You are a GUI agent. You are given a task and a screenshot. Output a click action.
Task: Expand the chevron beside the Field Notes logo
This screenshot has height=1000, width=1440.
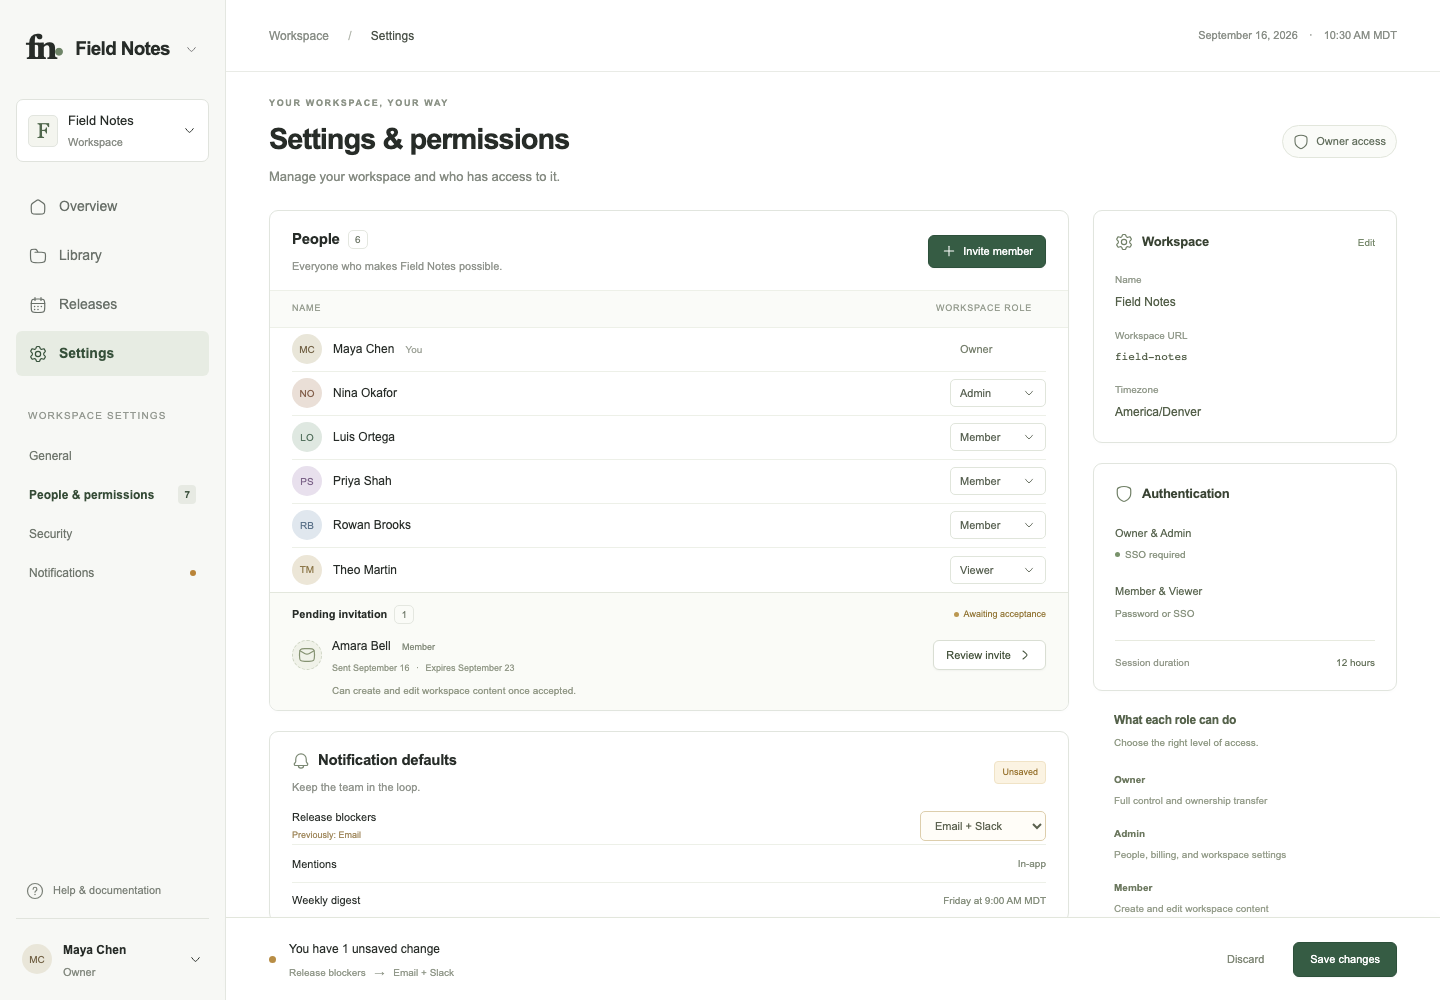pyautogui.click(x=191, y=49)
